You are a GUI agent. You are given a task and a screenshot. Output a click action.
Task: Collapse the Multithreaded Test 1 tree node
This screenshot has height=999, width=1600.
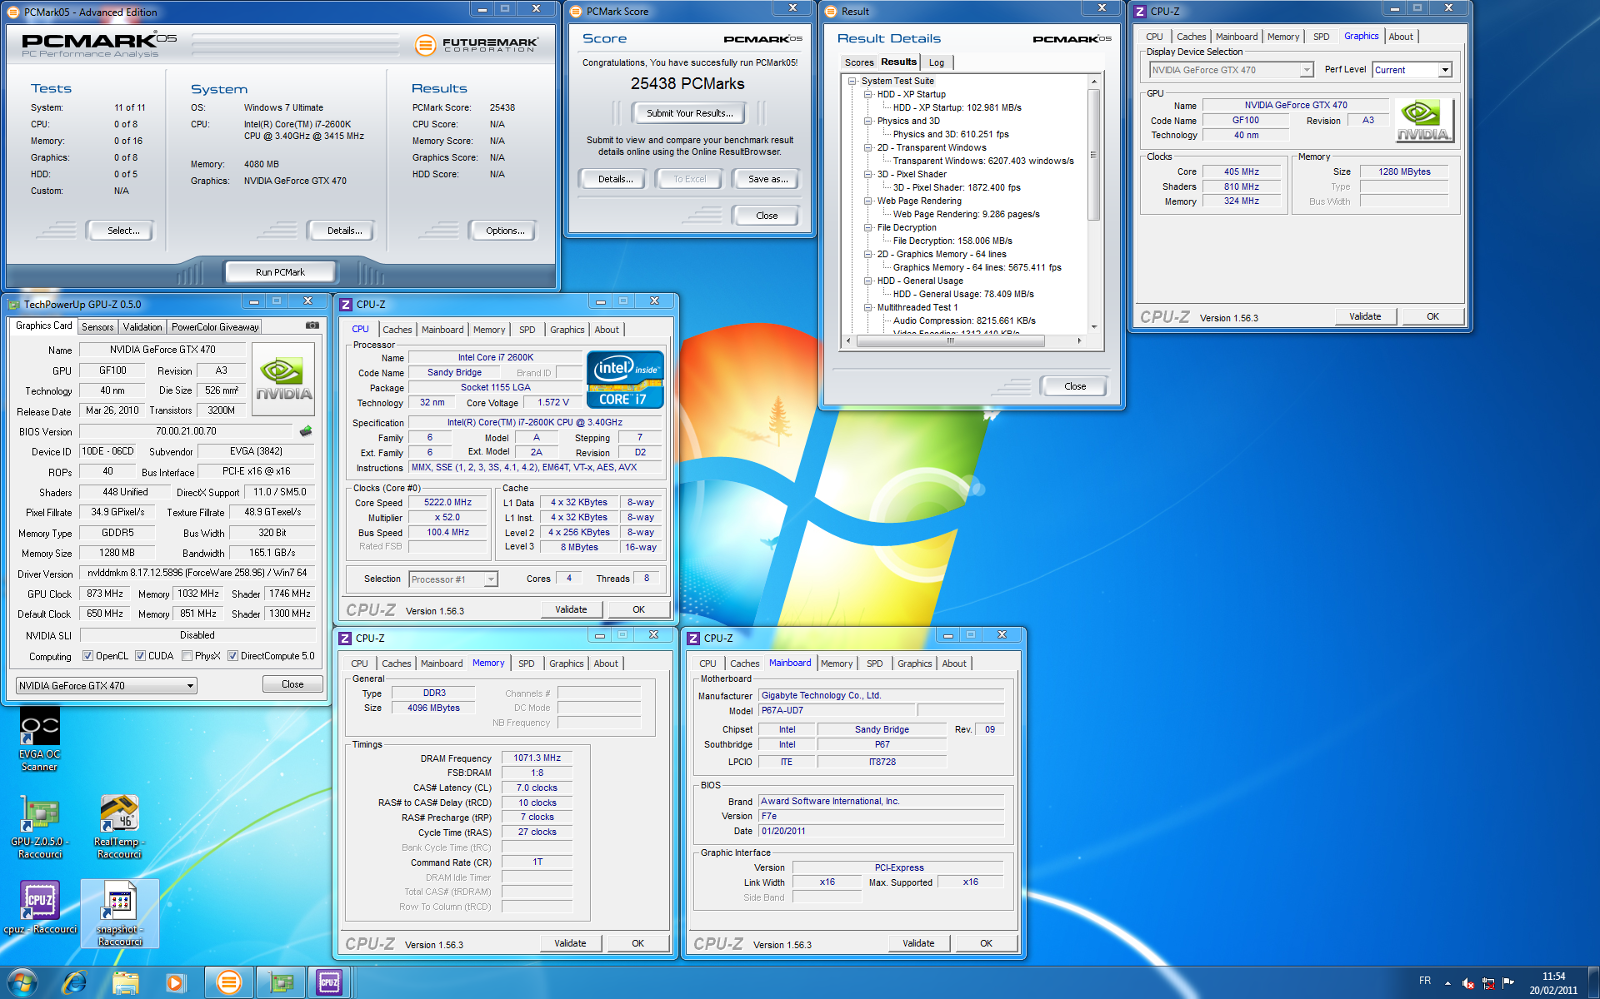(x=868, y=308)
